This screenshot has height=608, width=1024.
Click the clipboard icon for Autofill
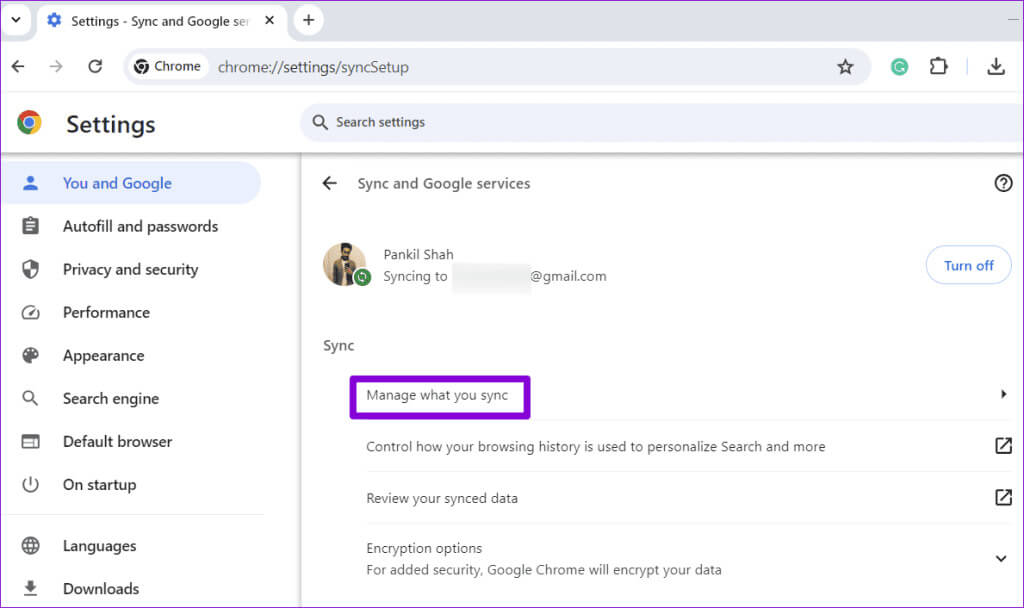click(x=30, y=226)
